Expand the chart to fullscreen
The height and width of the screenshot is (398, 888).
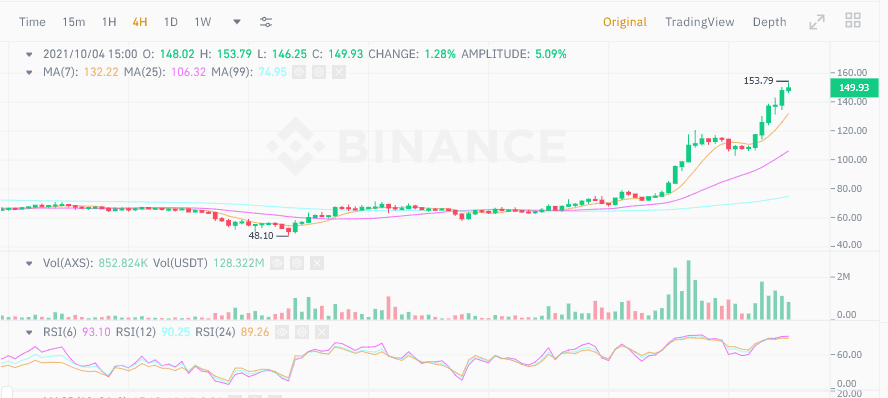[817, 22]
